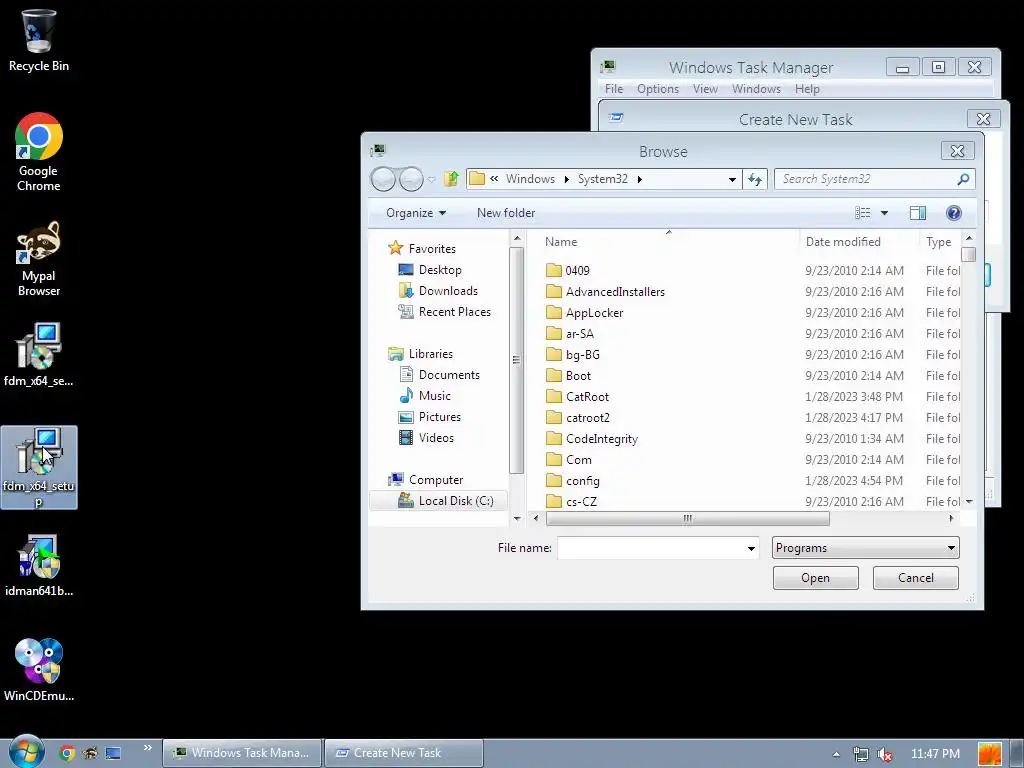The width and height of the screenshot is (1024, 768).
Task: Select Recent Places in navigation pane
Action: pyautogui.click(x=444, y=312)
